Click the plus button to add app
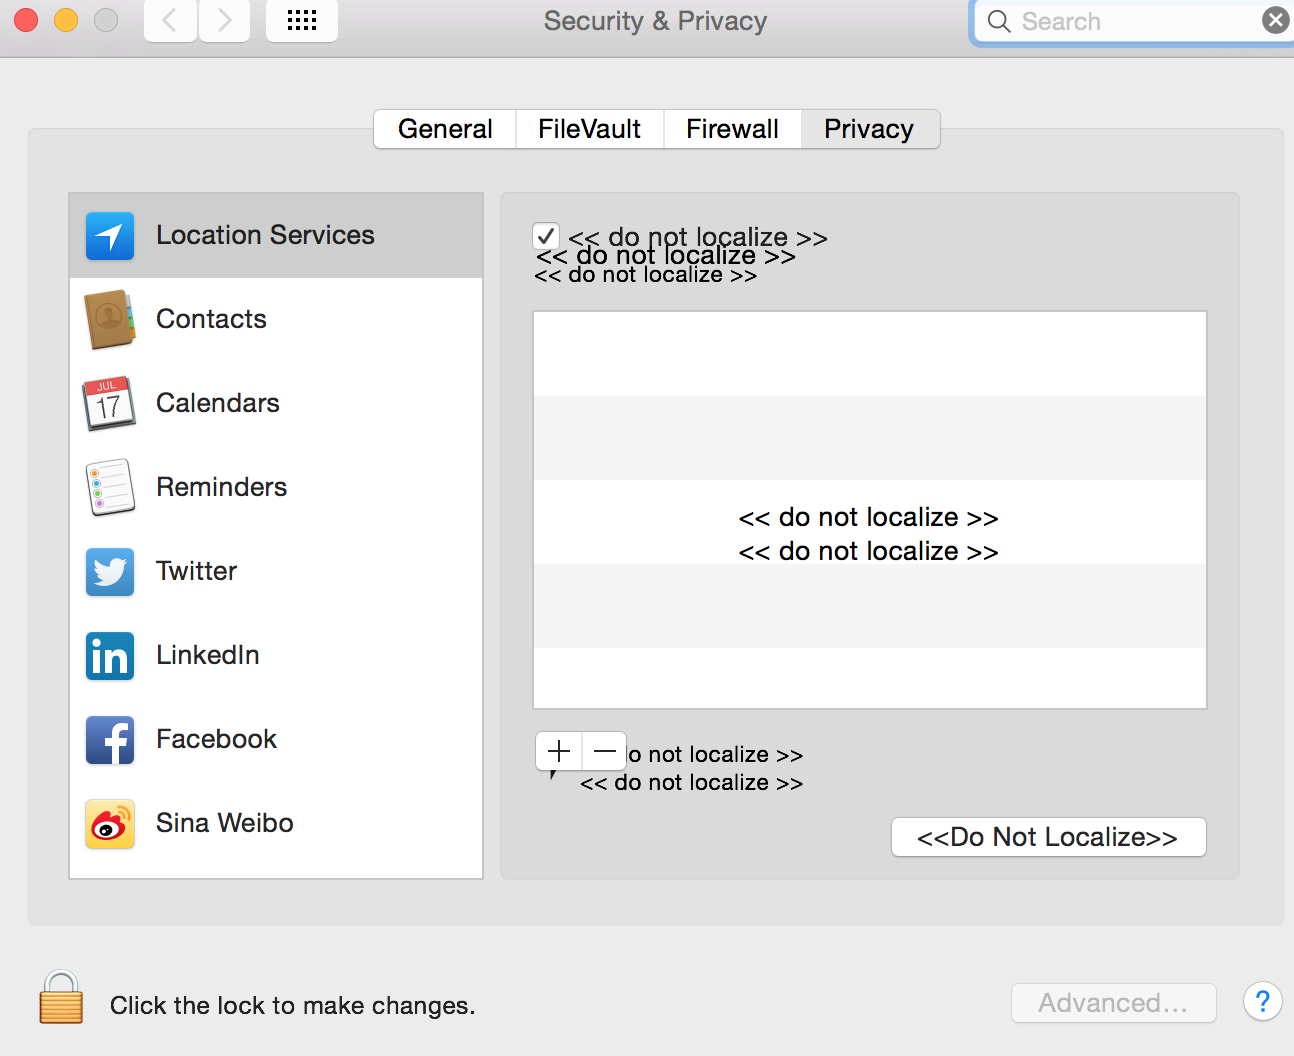Screen dimensions: 1294x1056 click(x=557, y=750)
